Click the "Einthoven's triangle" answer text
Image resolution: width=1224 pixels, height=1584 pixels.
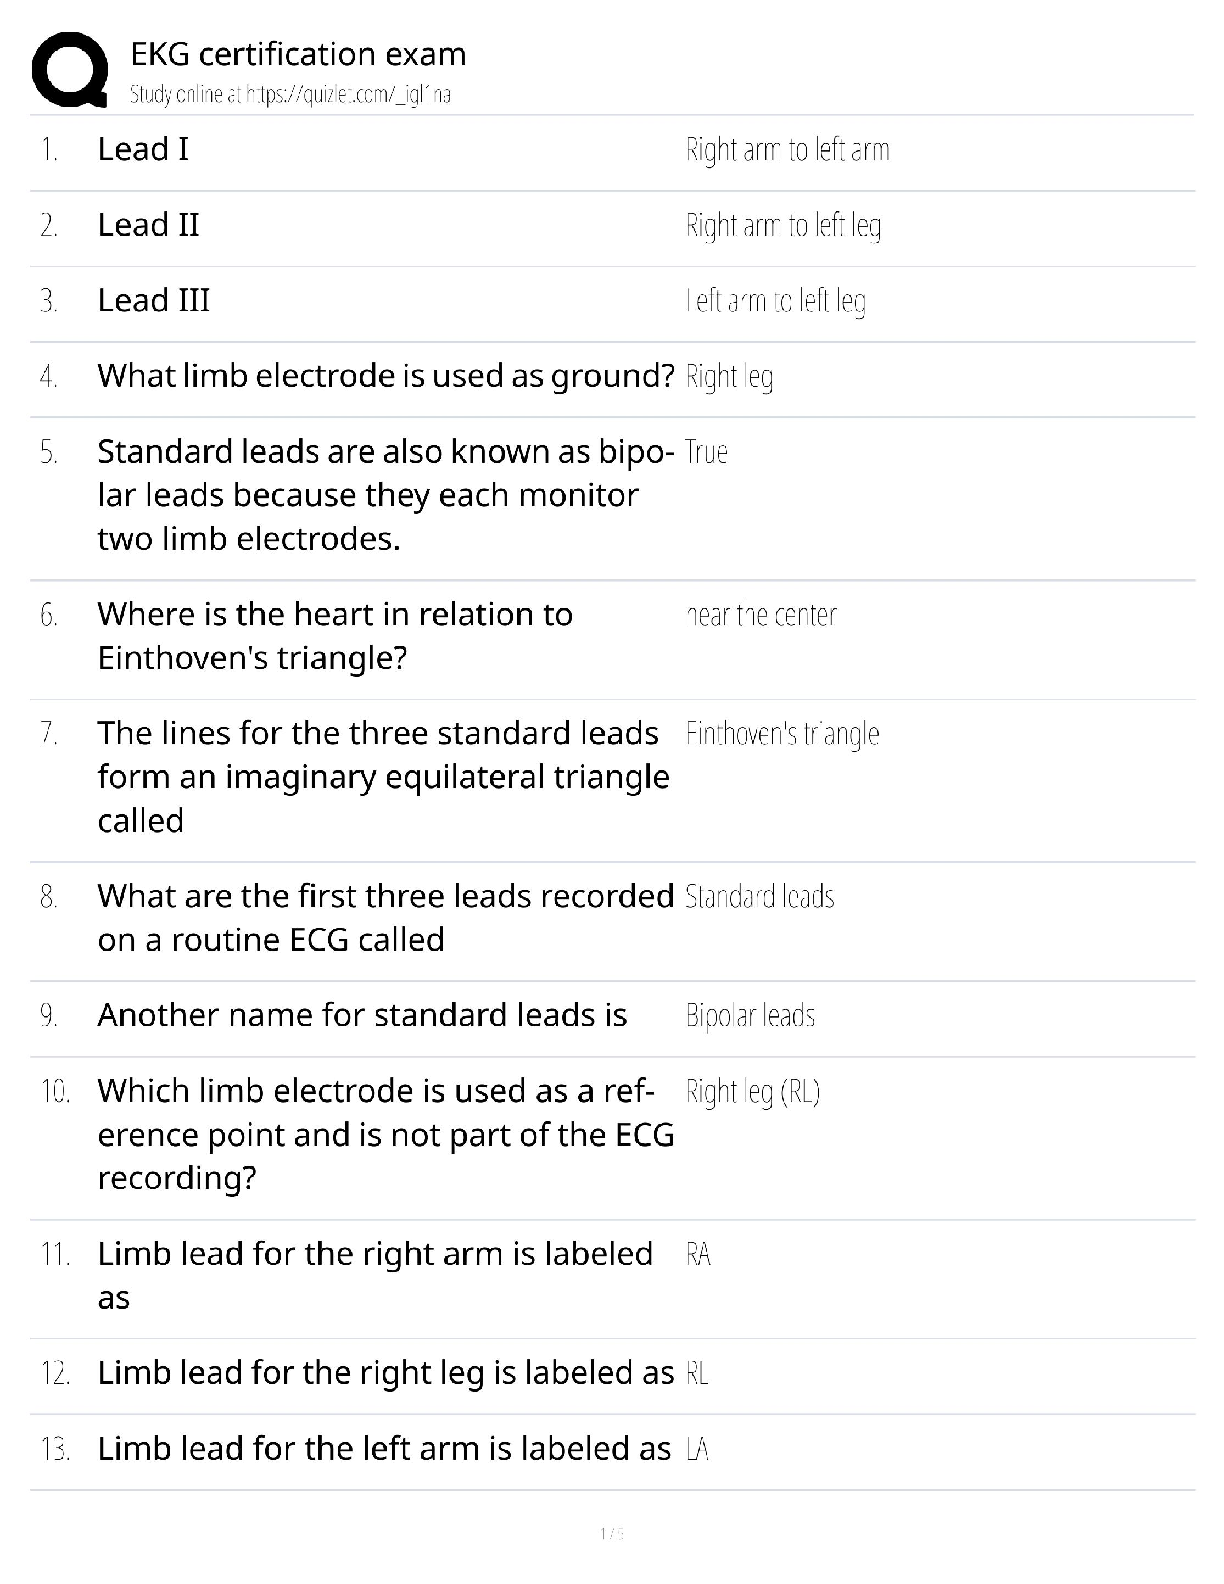tap(782, 734)
